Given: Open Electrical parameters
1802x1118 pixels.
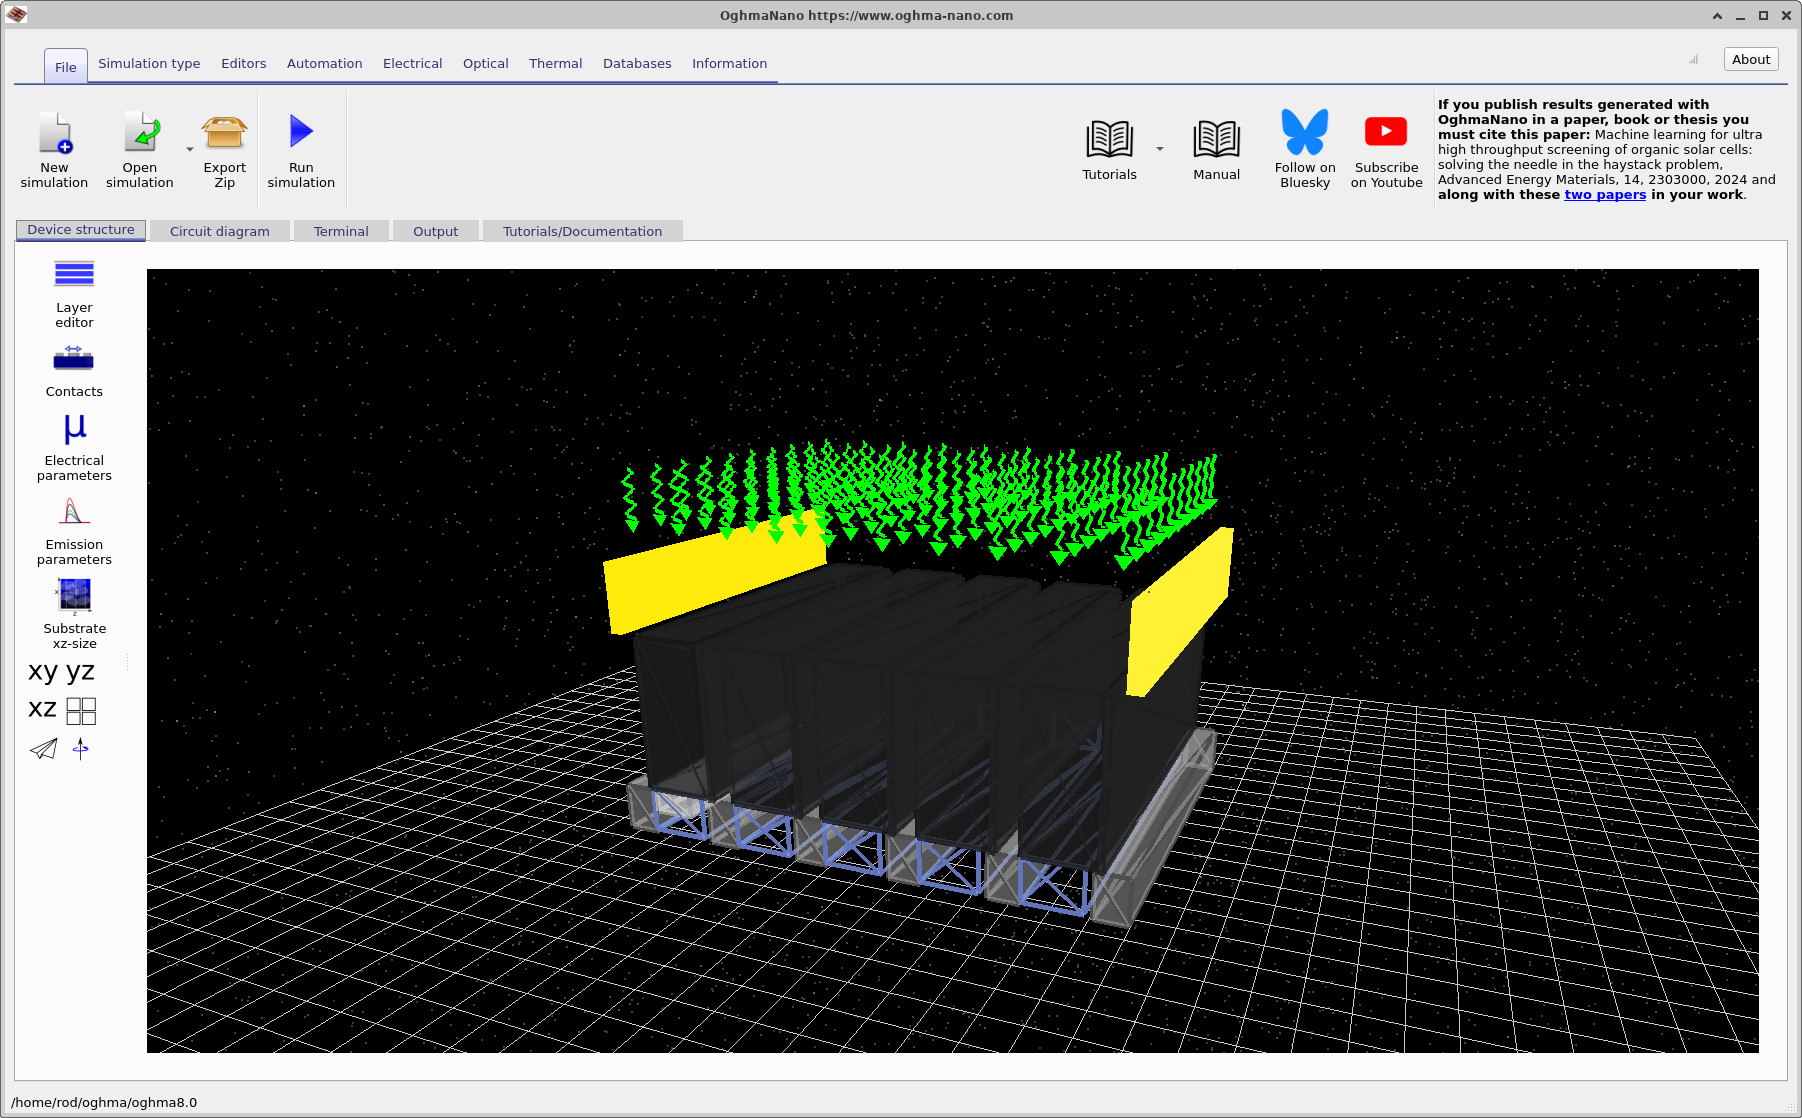Looking at the screenshot, I should (73, 440).
